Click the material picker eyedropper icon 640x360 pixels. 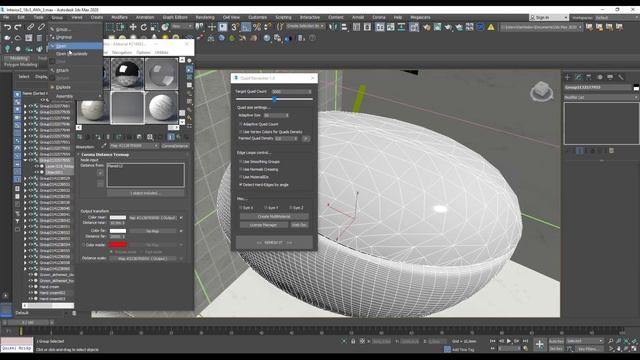tap(104, 146)
